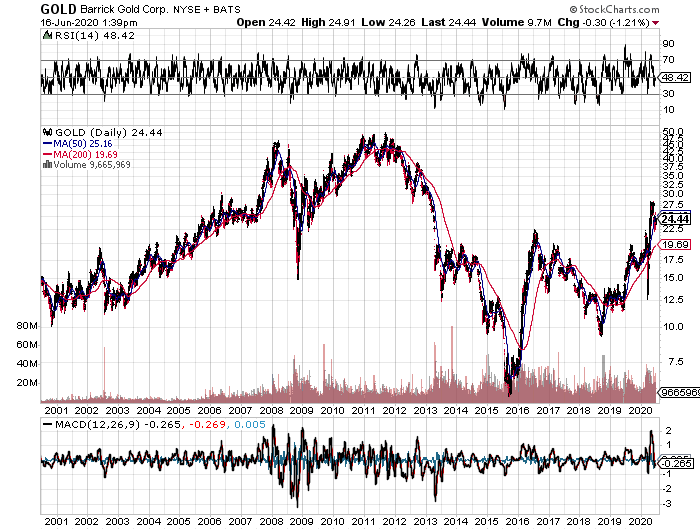Click the 'RSI(14) 48.42' panel label
Image resolution: width=700 pixels, height=530 pixels.
point(95,35)
